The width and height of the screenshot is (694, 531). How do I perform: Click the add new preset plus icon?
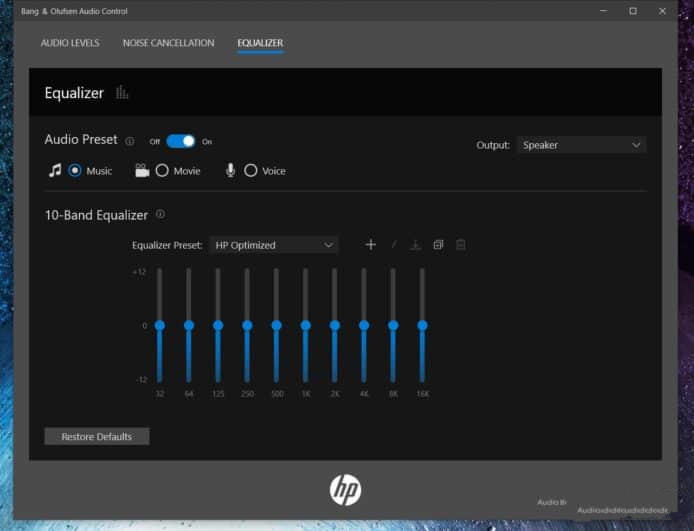click(x=370, y=245)
